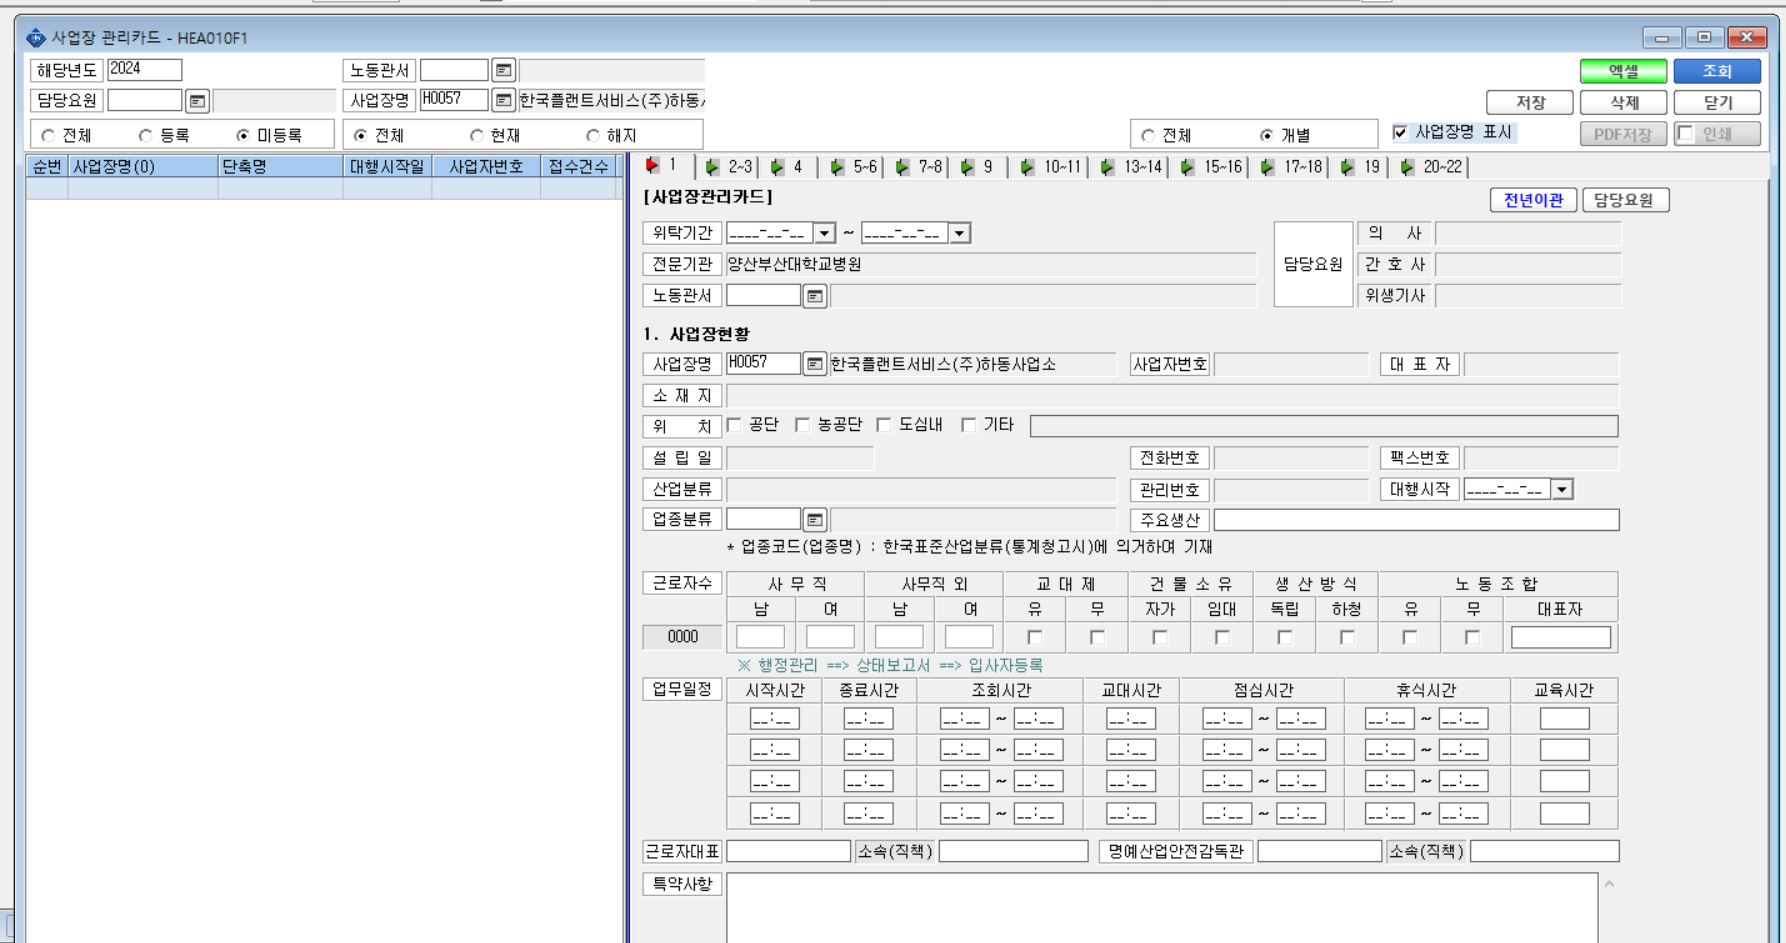Open lookup icon beside top 담당요원 field
1786x943 pixels.
coord(197,101)
